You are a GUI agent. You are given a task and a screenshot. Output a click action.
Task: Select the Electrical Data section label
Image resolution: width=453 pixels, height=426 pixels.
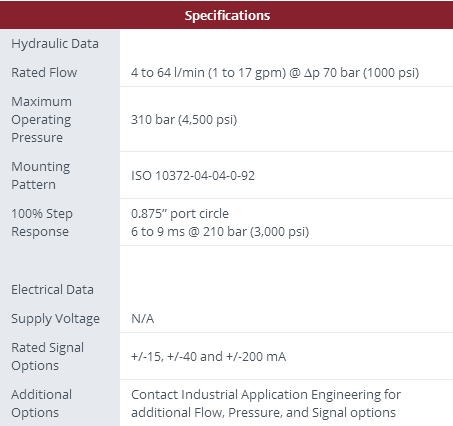tap(52, 290)
